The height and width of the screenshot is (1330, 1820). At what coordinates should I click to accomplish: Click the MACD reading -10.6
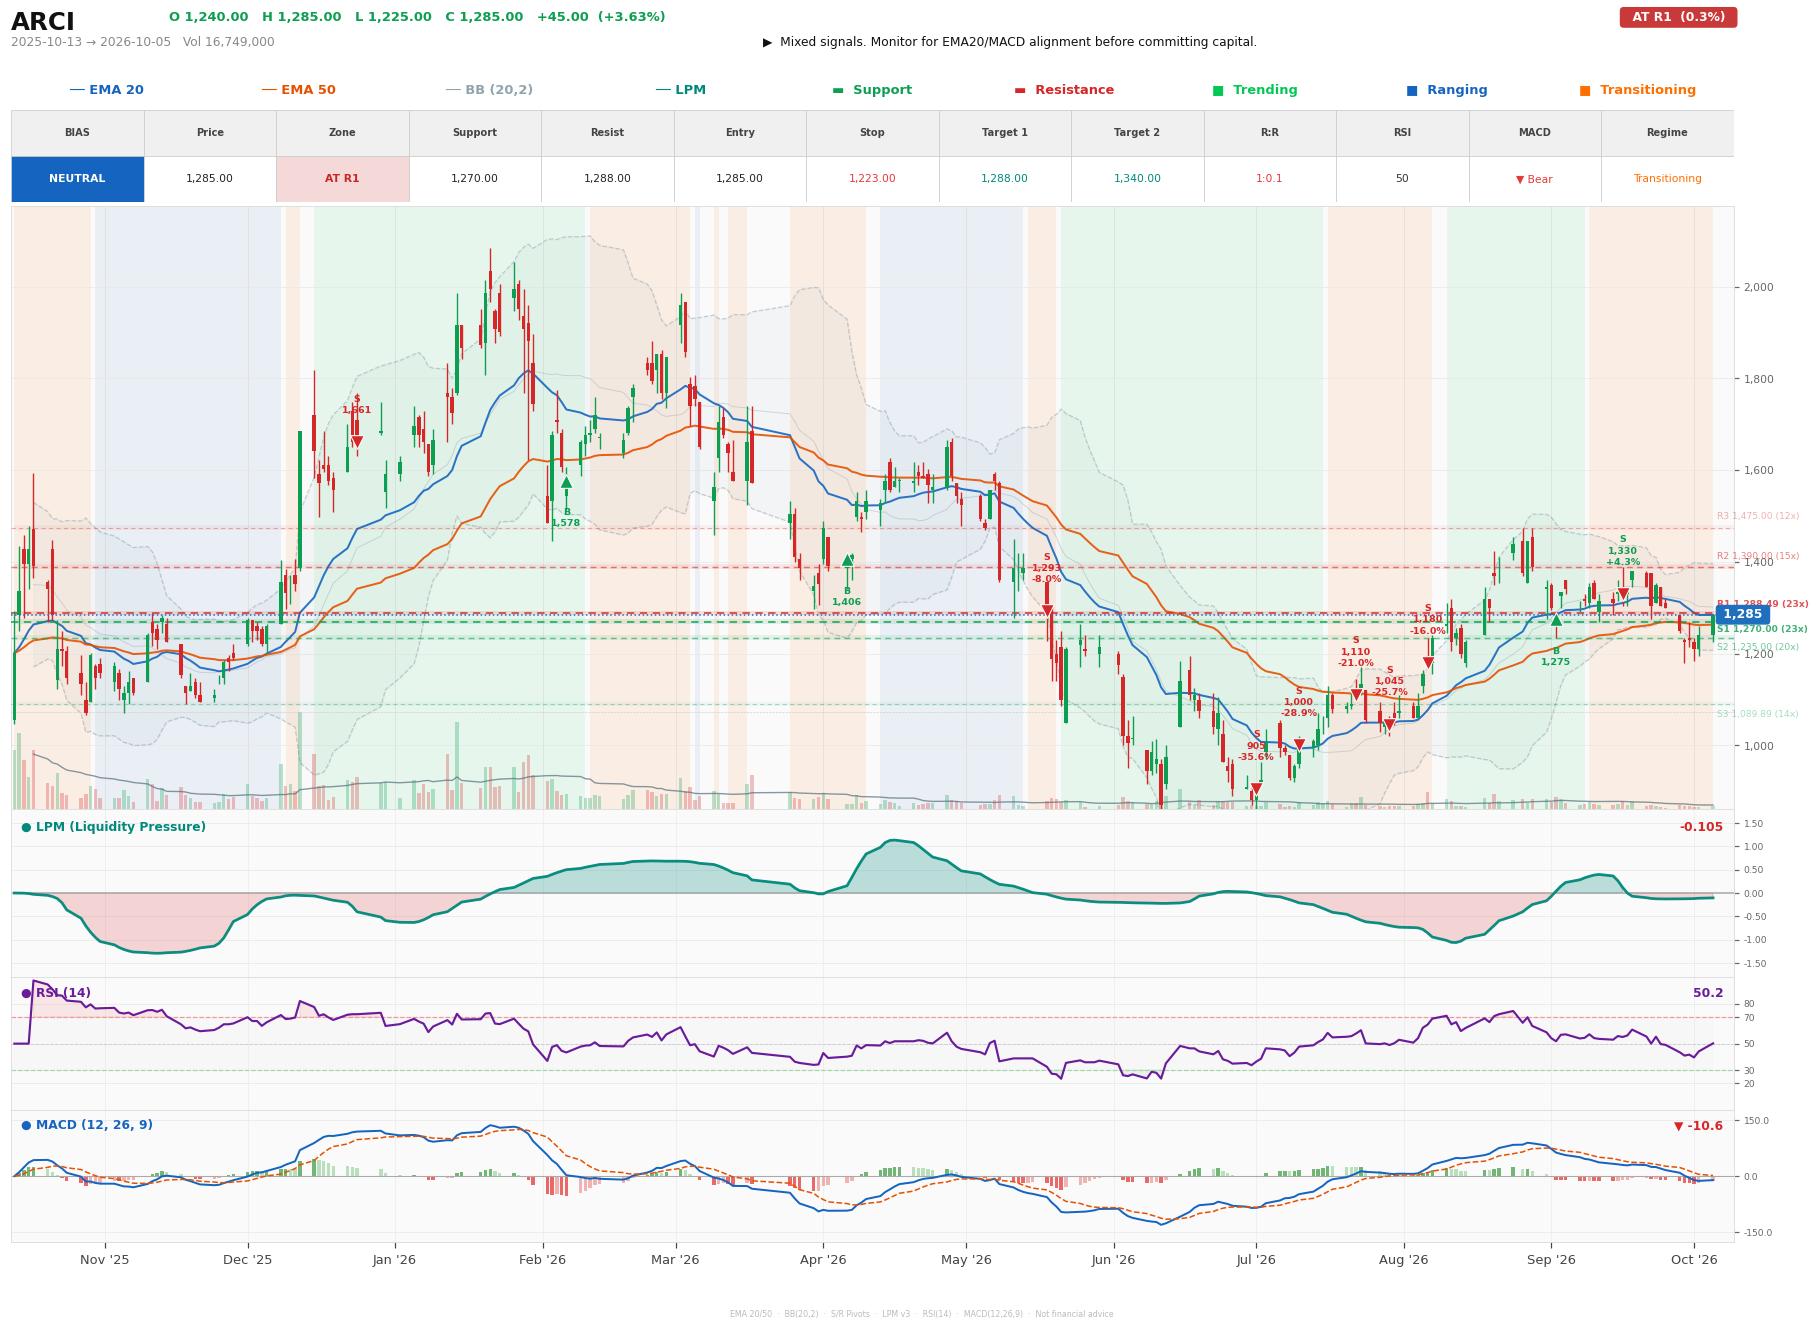click(x=1698, y=1126)
